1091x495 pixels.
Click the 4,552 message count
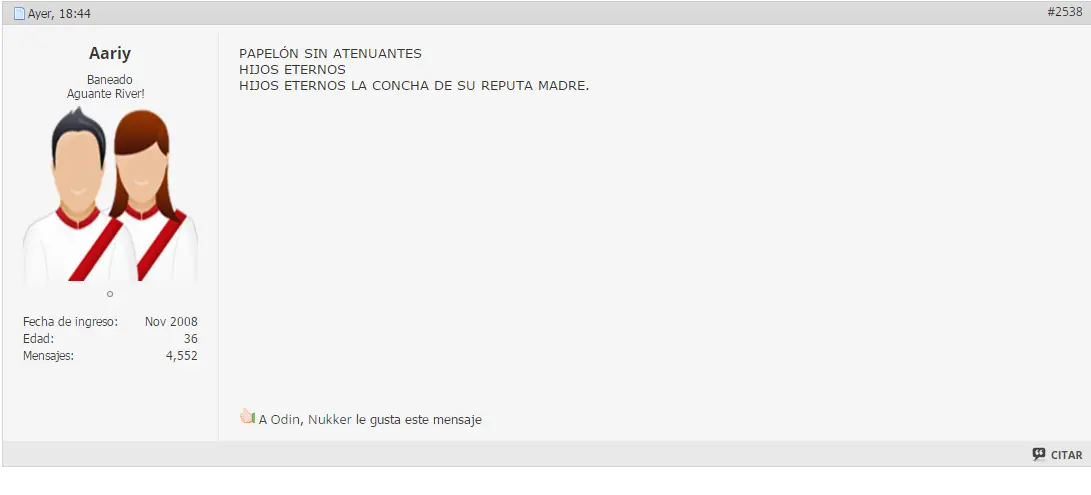182,356
